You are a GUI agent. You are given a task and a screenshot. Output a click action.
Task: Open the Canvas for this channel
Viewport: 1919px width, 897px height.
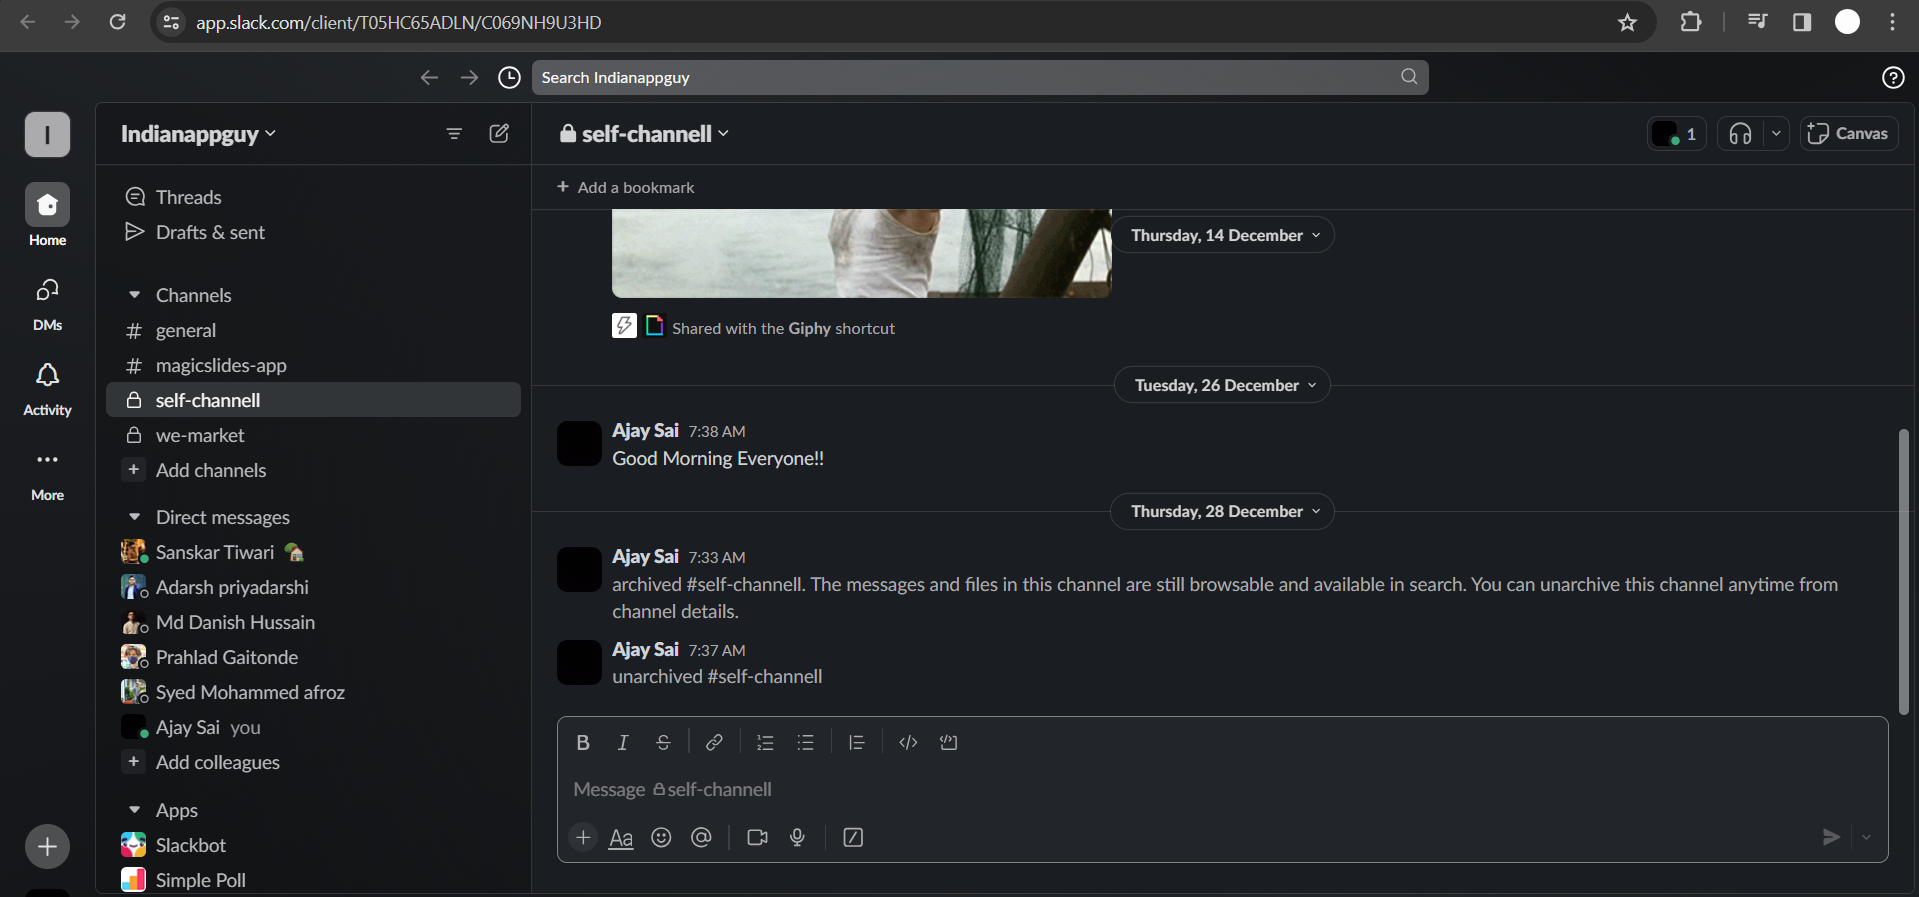click(x=1849, y=133)
